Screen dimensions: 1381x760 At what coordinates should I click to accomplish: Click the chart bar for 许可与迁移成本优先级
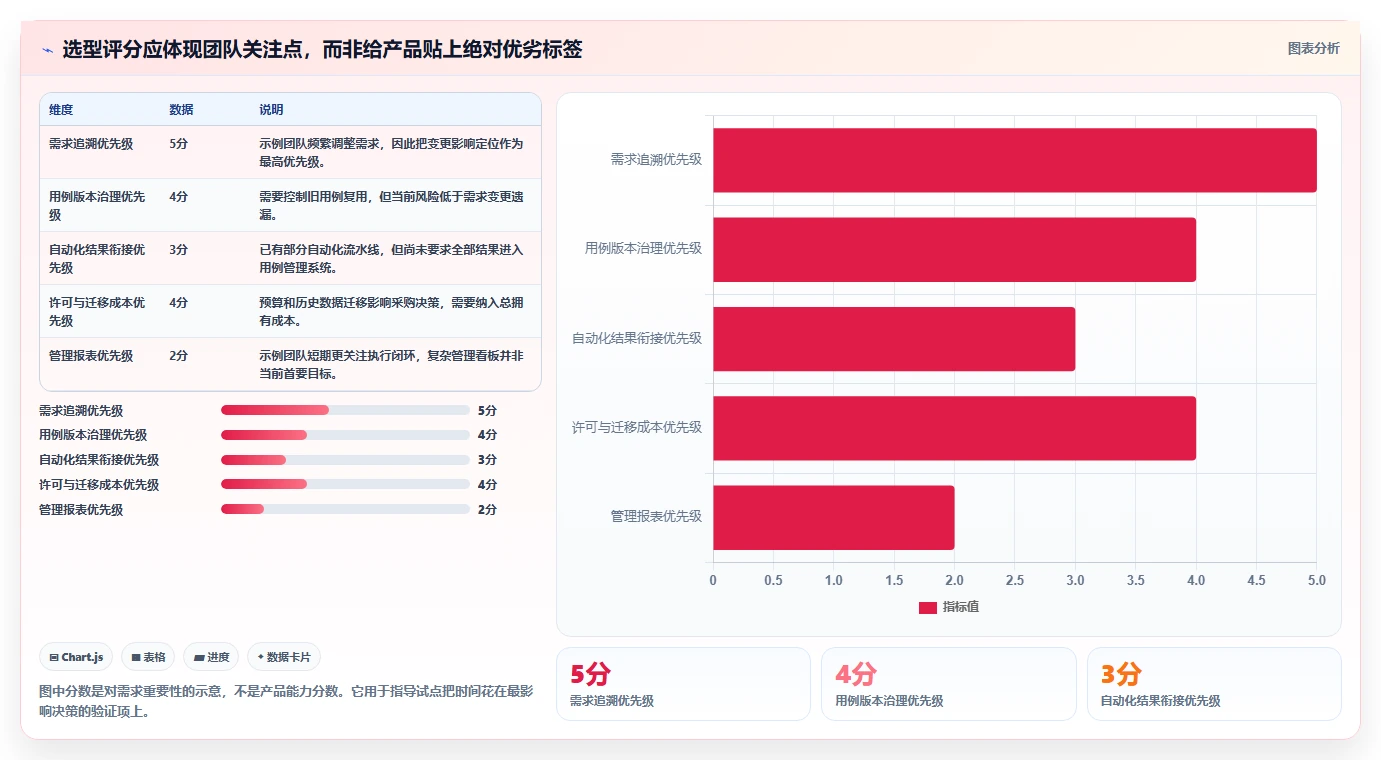pyautogui.click(x=954, y=428)
